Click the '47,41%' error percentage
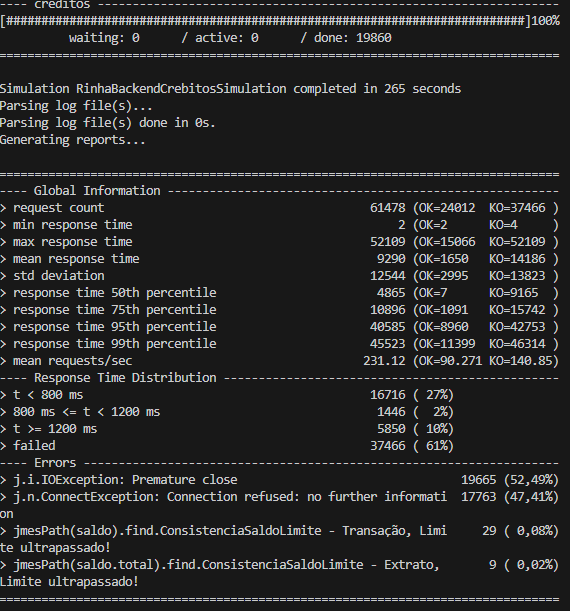This screenshot has width=570, height=611. (x=531, y=497)
